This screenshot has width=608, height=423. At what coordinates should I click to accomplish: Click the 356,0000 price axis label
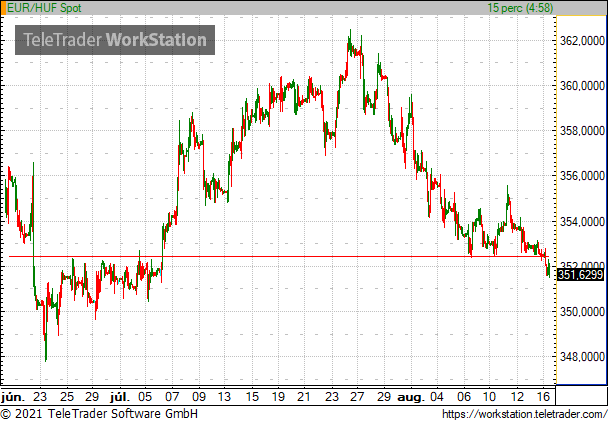click(x=582, y=176)
